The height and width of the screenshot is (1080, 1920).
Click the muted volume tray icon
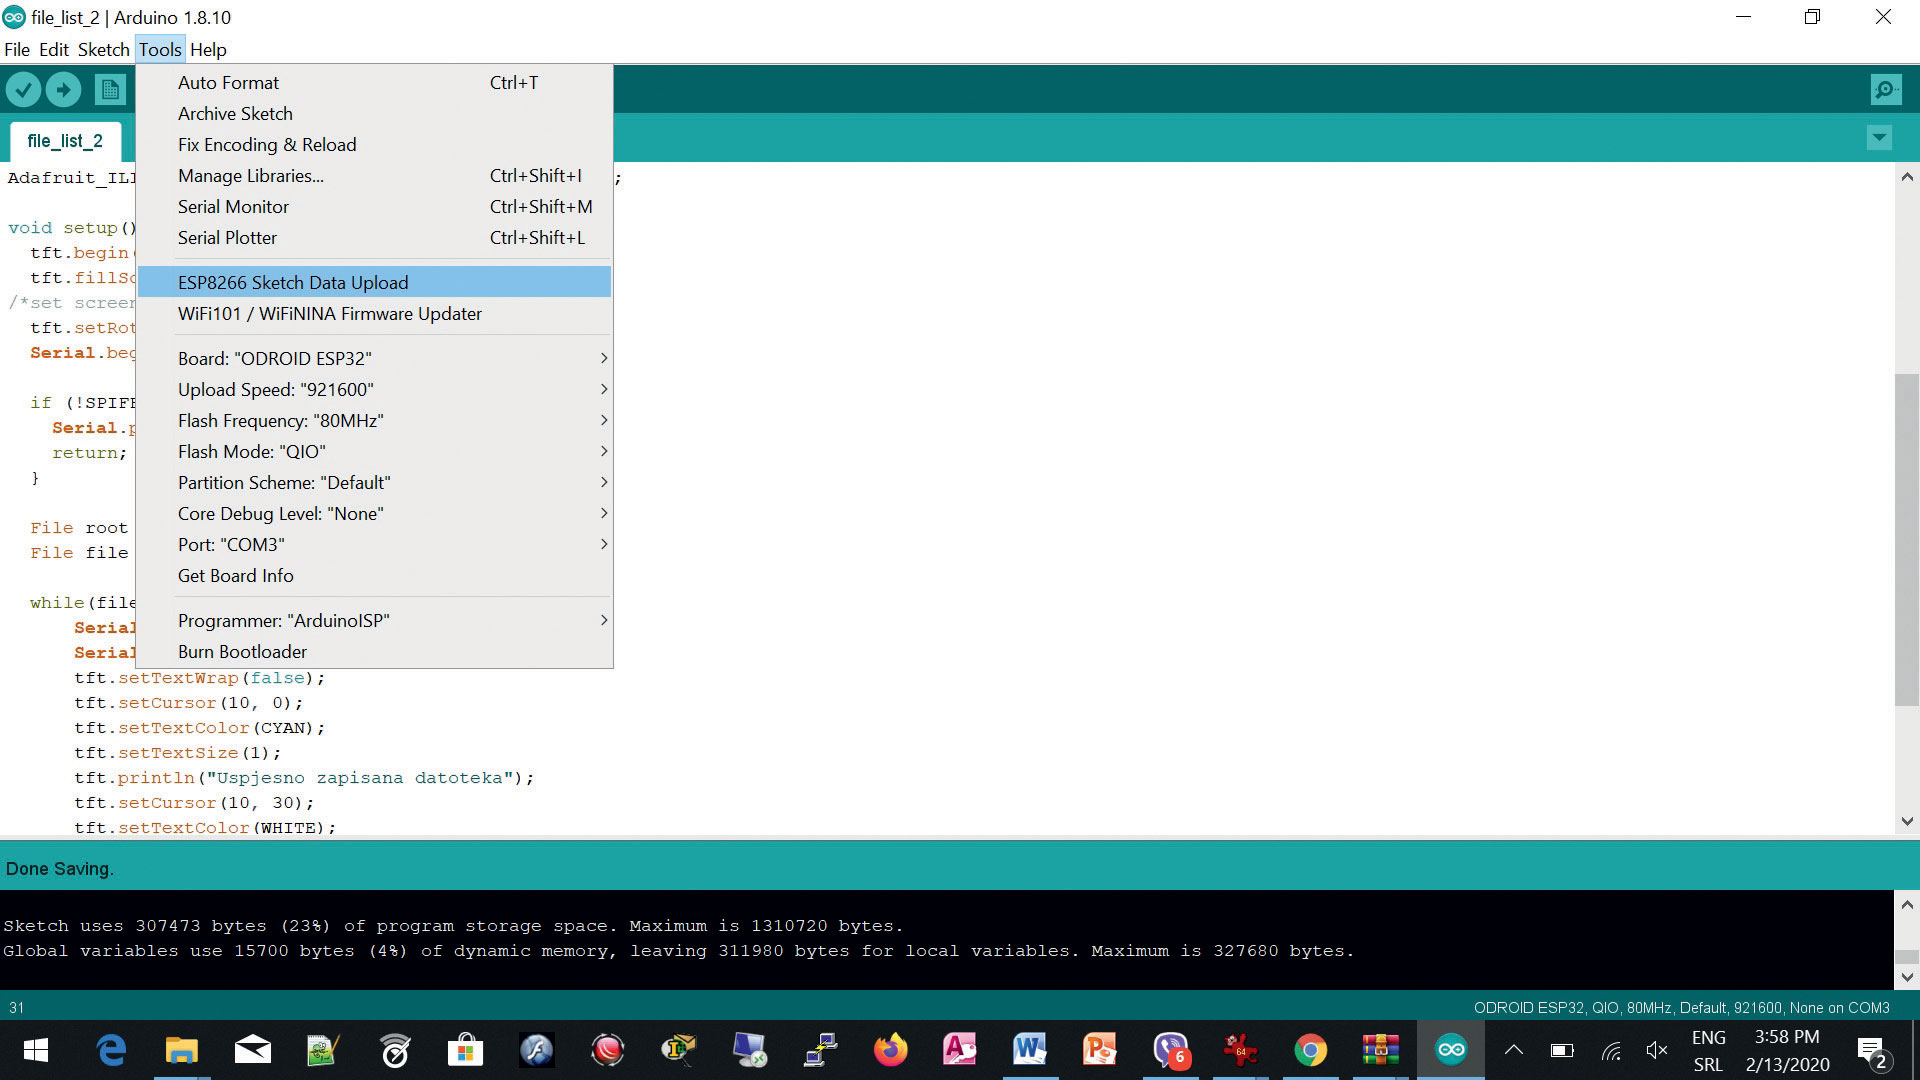pyautogui.click(x=1657, y=1050)
